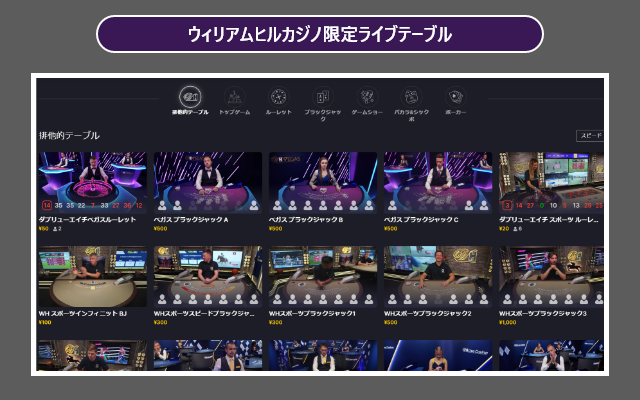
Task: Click the ルーレット tab label
Action: (x=279, y=114)
